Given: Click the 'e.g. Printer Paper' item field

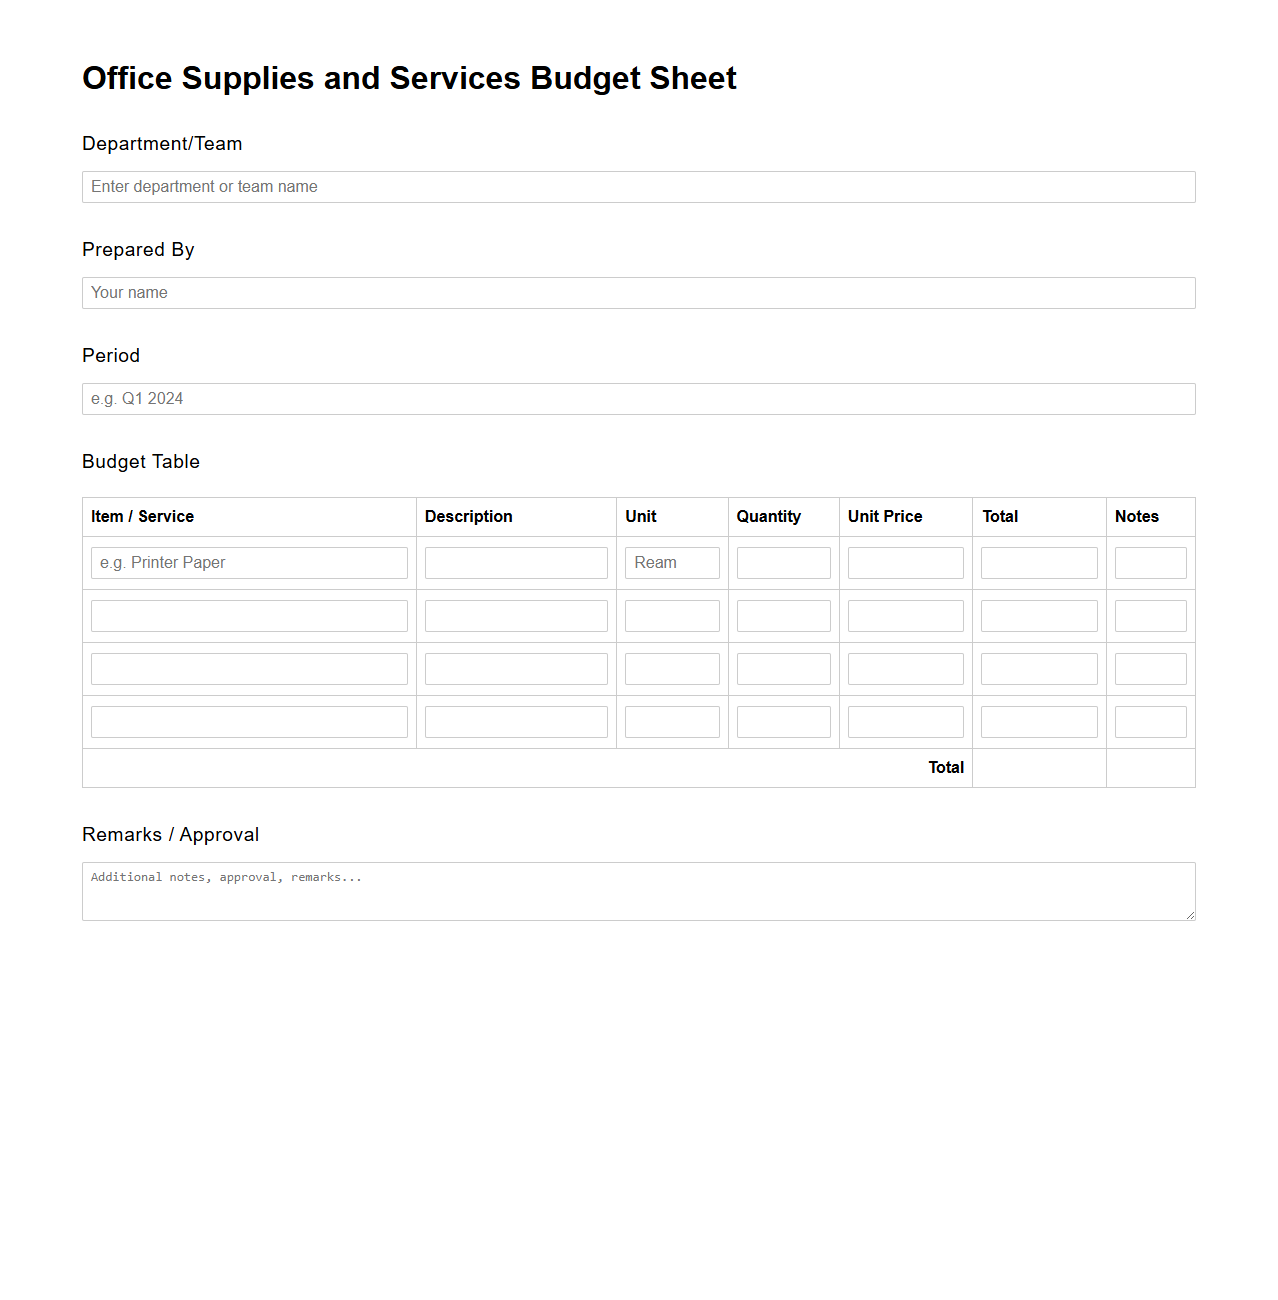Looking at the screenshot, I should tap(249, 562).
